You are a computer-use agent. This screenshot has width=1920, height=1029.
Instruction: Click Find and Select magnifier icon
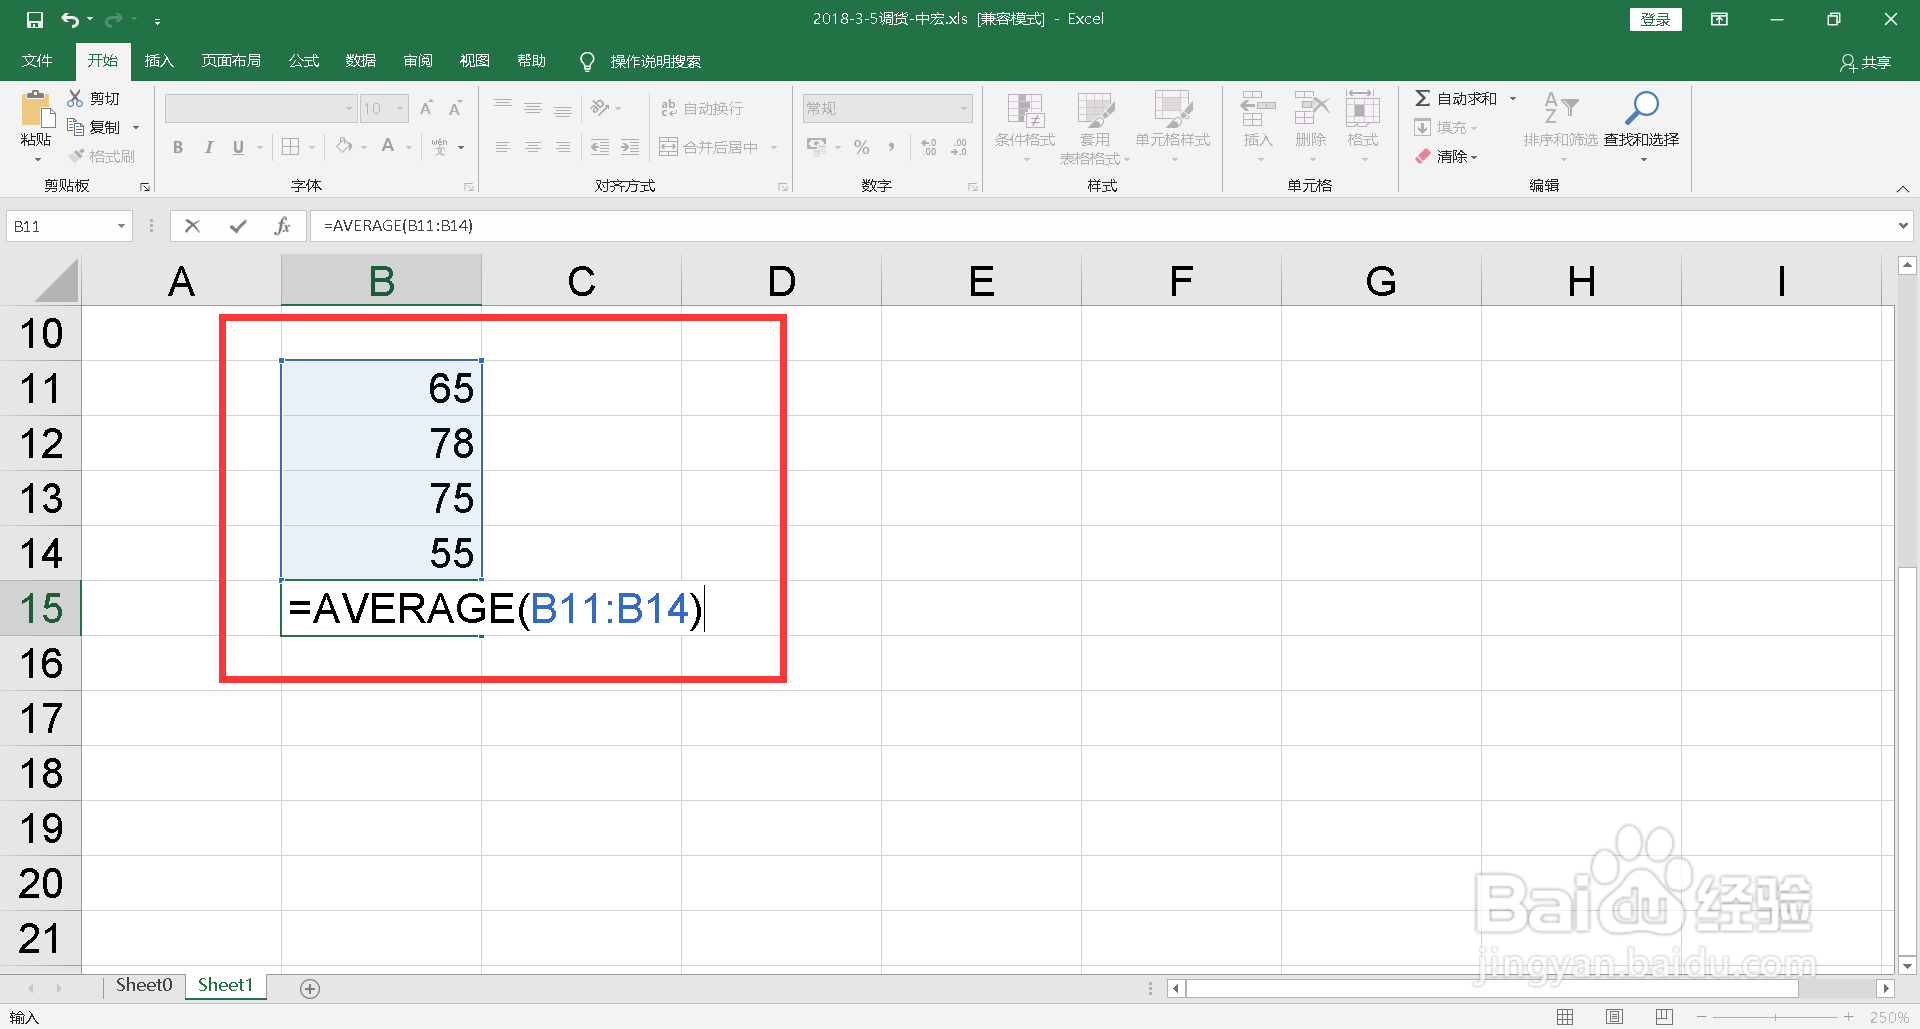1642,108
